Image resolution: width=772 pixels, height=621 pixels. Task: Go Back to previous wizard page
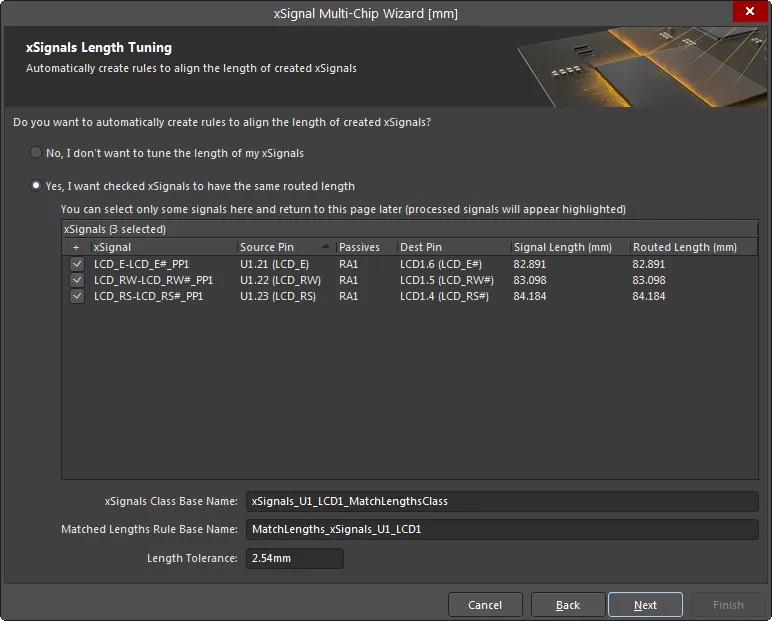pos(568,605)
